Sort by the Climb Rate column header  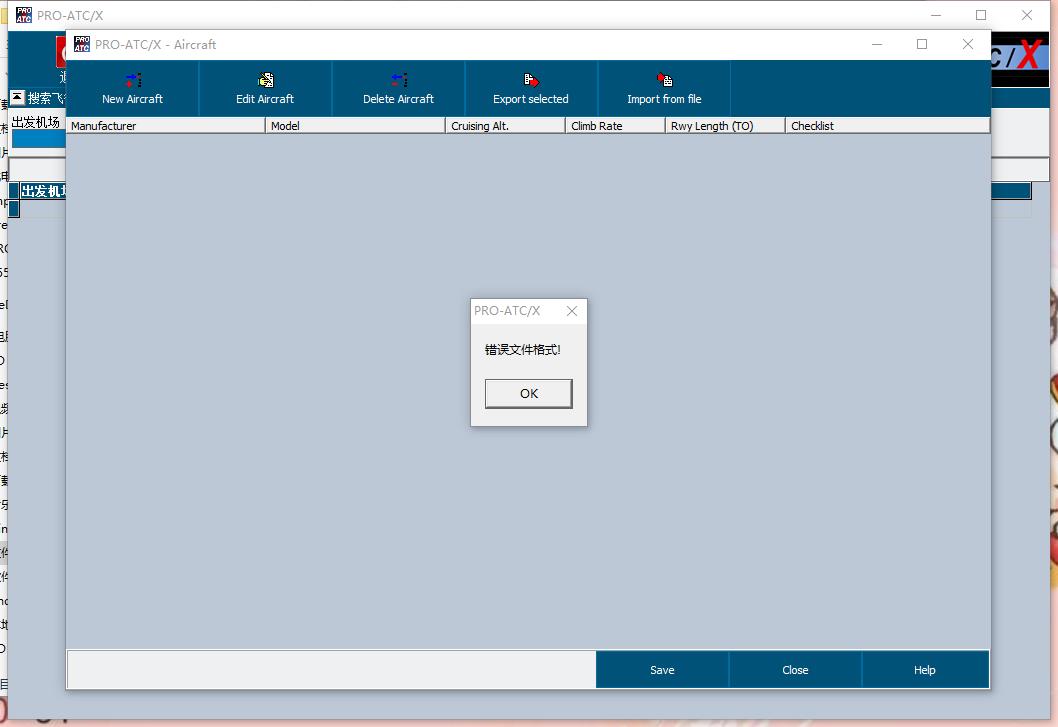[615, 126]
